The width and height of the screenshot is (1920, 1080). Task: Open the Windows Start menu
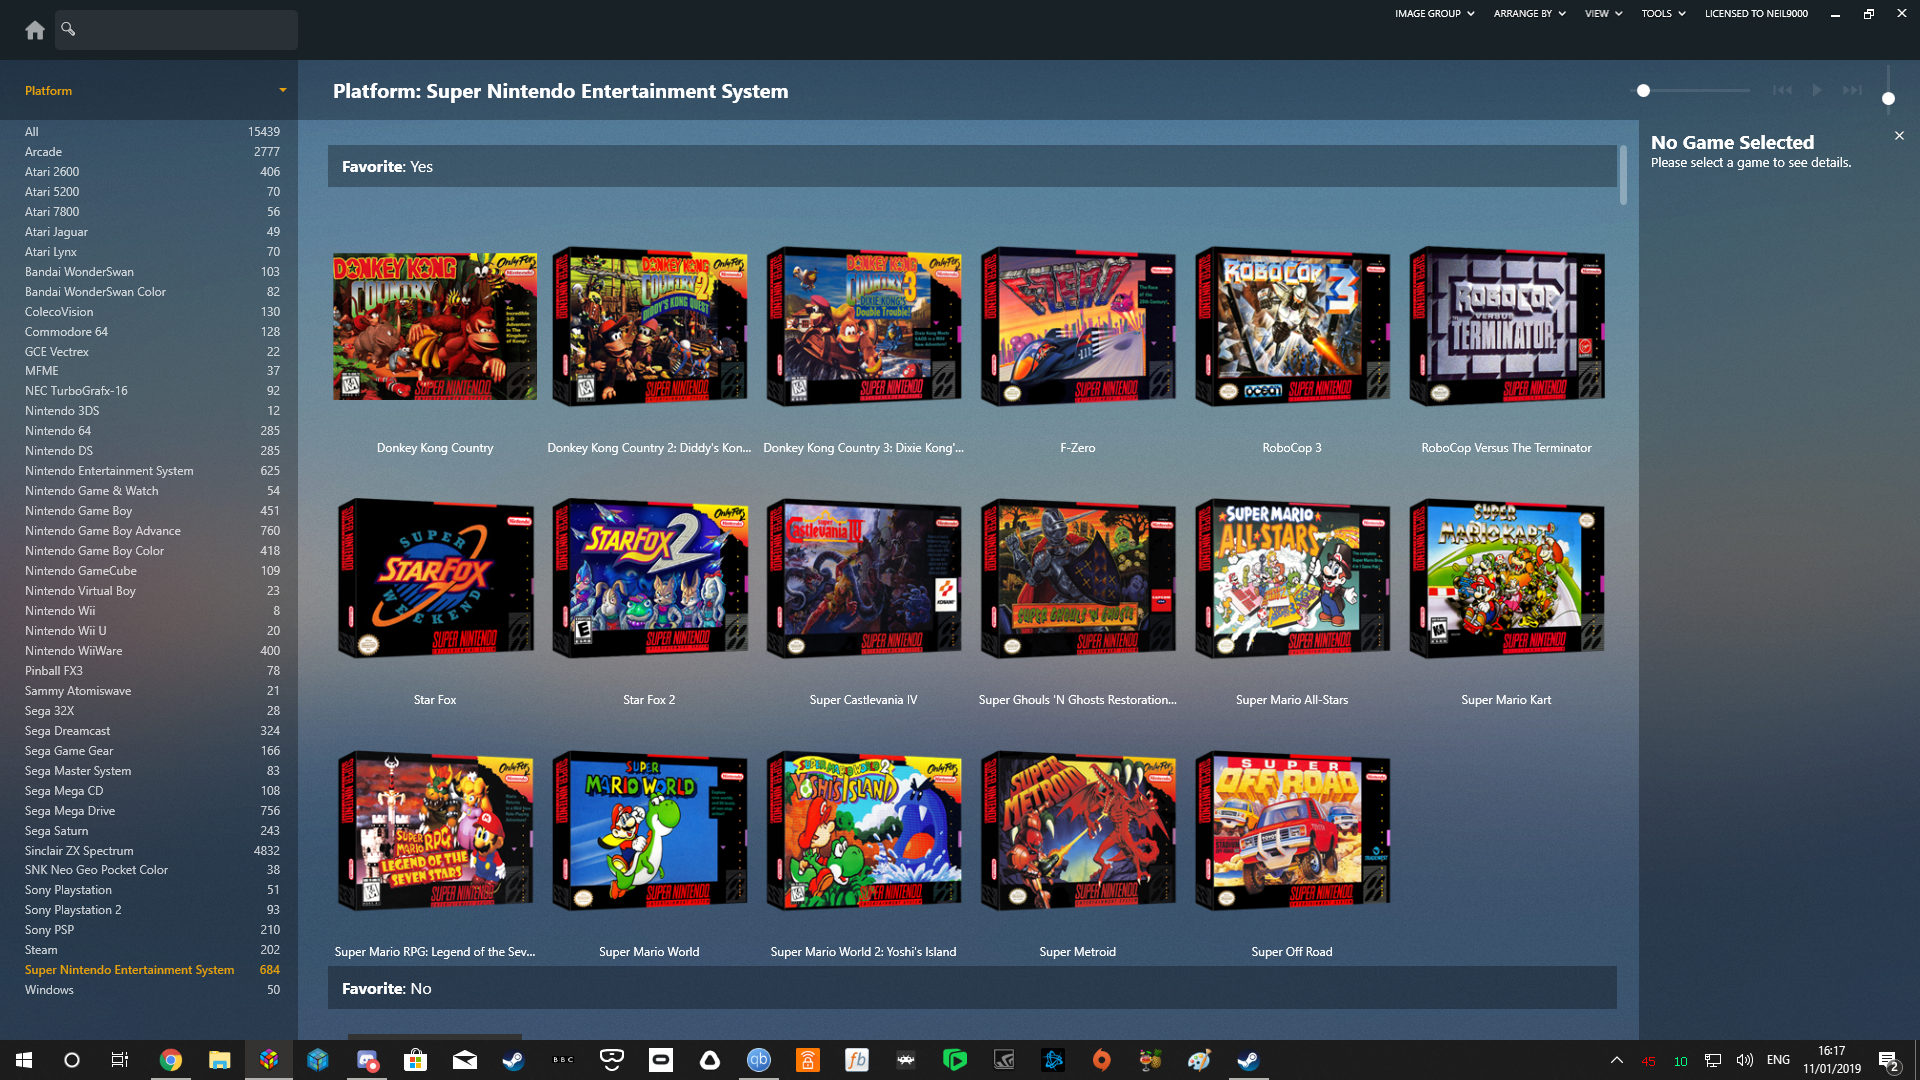click(x=24, y=1060)
